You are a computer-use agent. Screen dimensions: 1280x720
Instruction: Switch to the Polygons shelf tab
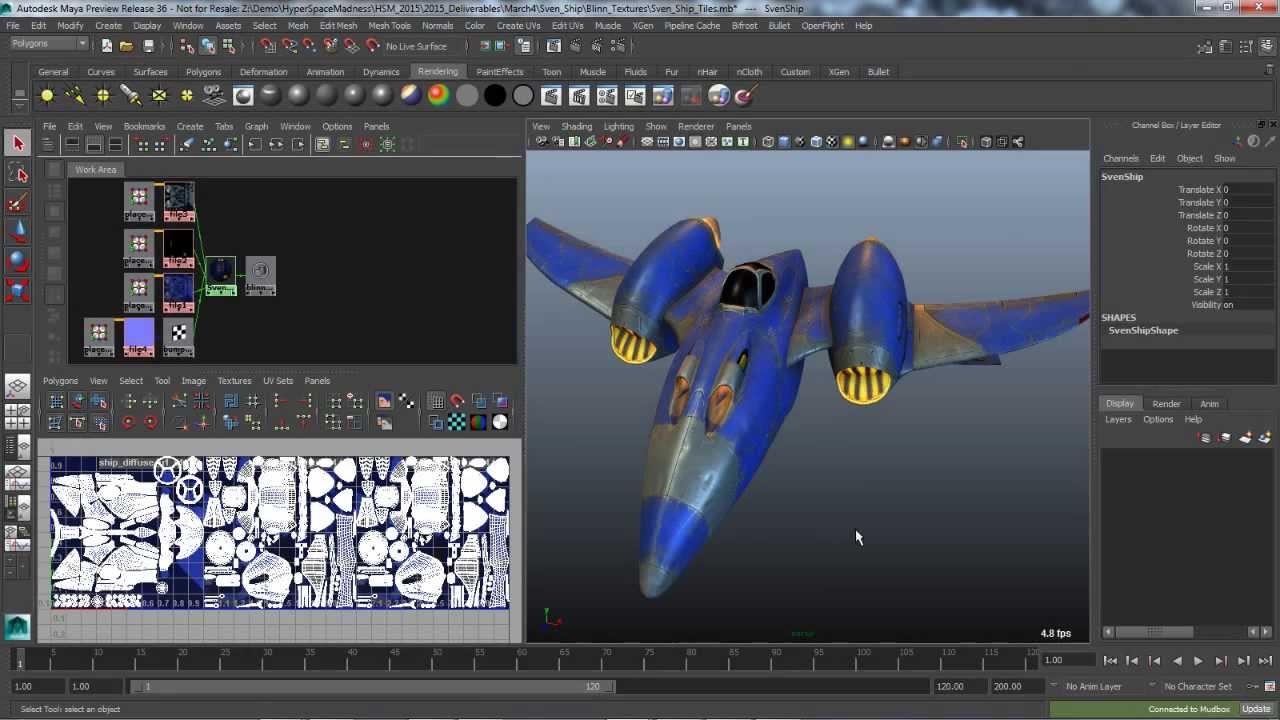point(203,72)
